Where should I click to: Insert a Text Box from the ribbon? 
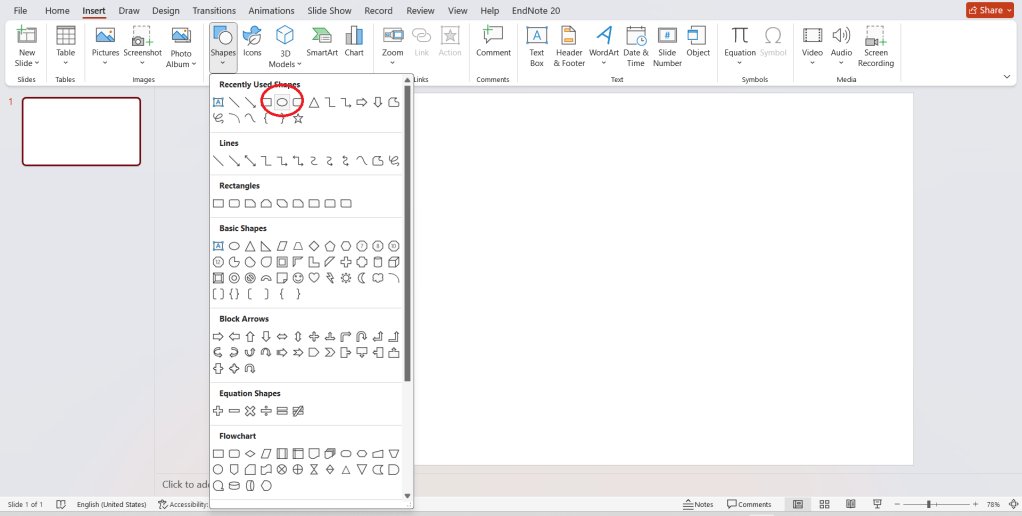tap(537, 45)
